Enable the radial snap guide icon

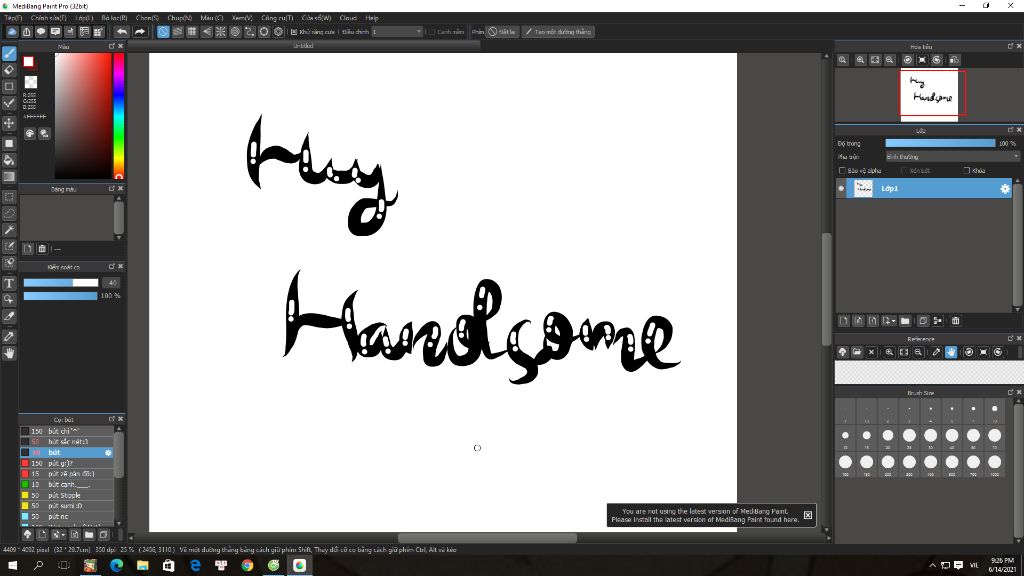pos(221,31)
